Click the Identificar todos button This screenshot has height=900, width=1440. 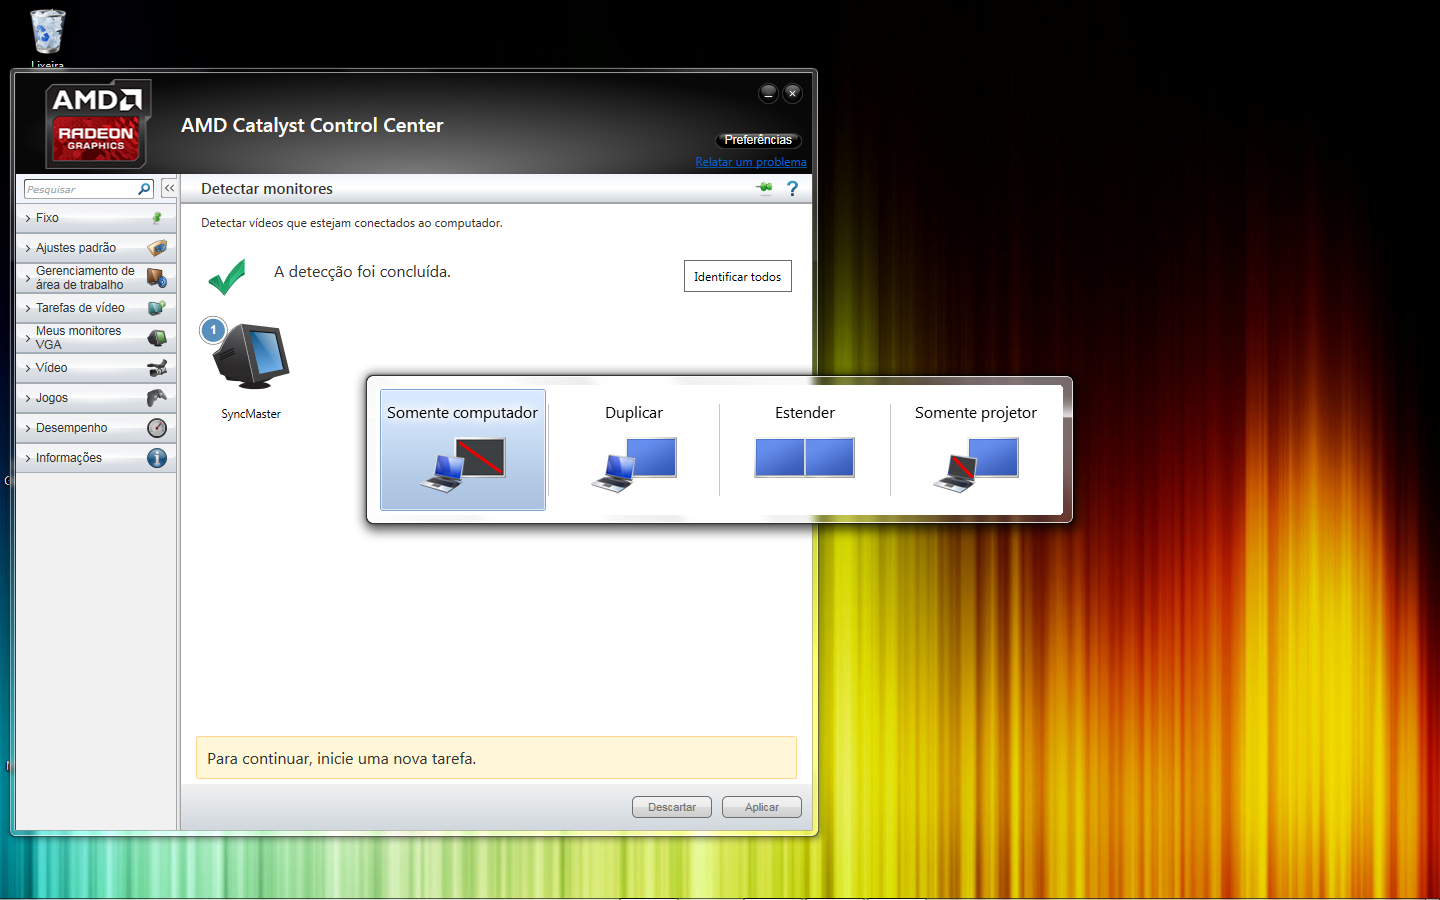pos(738,276)
